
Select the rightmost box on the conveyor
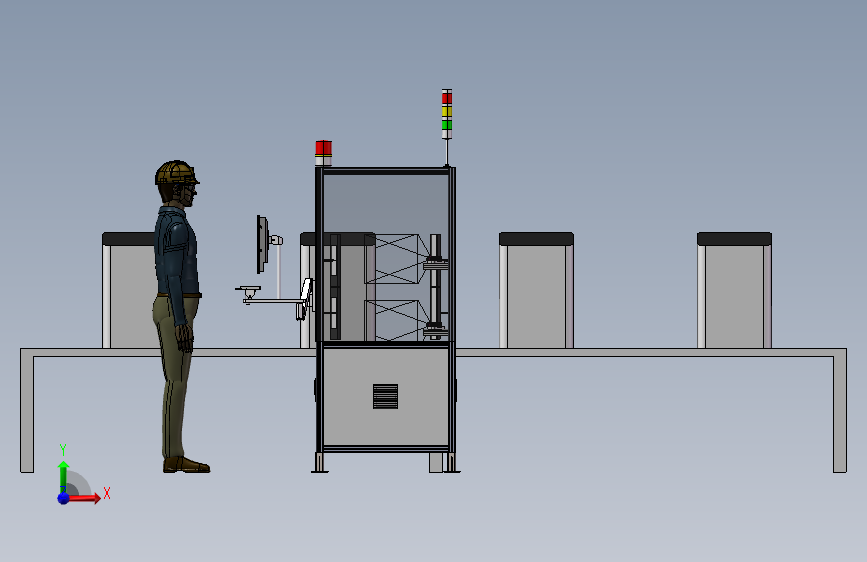pyautogui.click(x=734, y=290)
